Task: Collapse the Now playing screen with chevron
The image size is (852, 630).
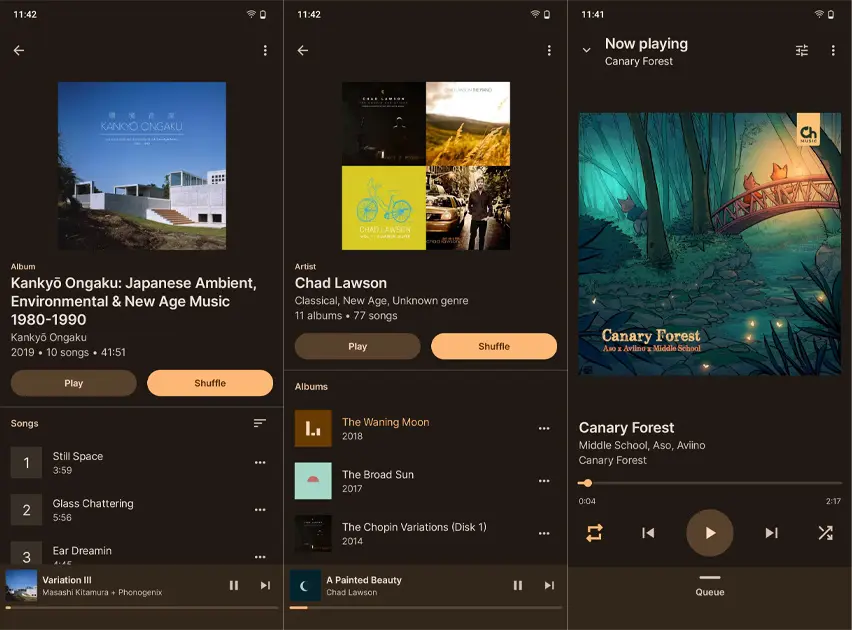Action: pyautogui.click(x=586, y=50)
